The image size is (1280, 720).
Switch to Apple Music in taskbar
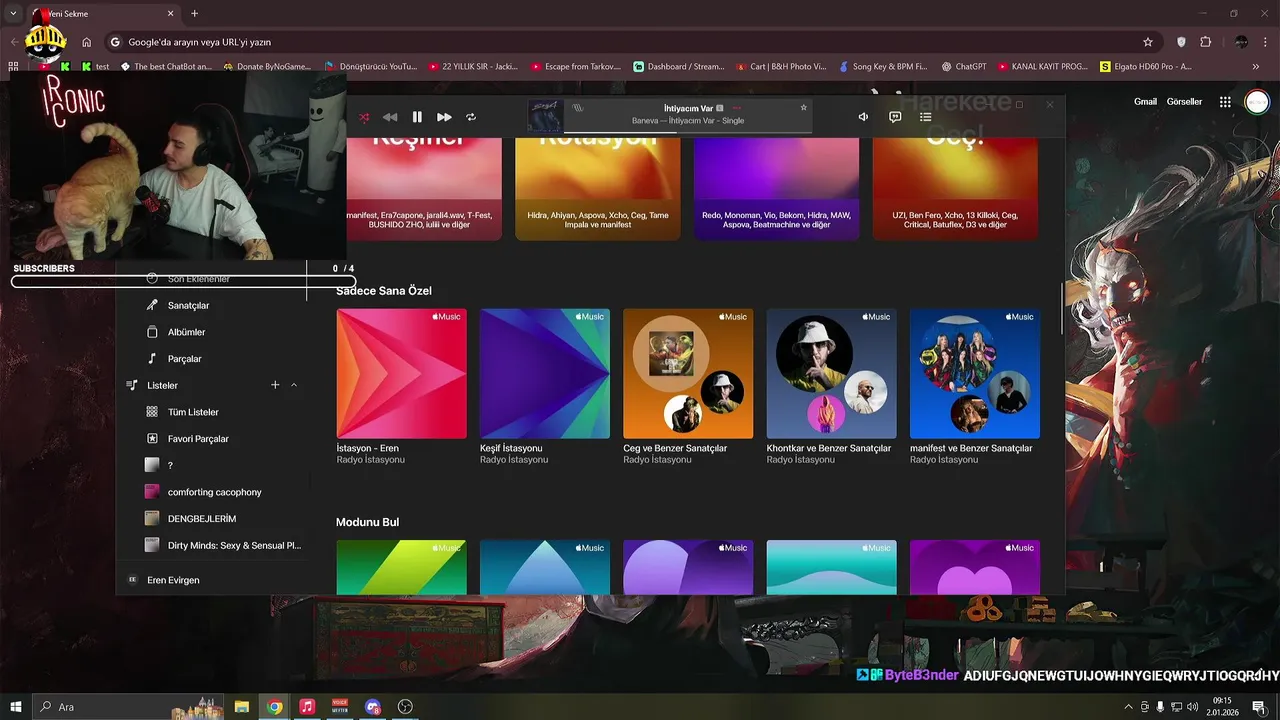307,707
